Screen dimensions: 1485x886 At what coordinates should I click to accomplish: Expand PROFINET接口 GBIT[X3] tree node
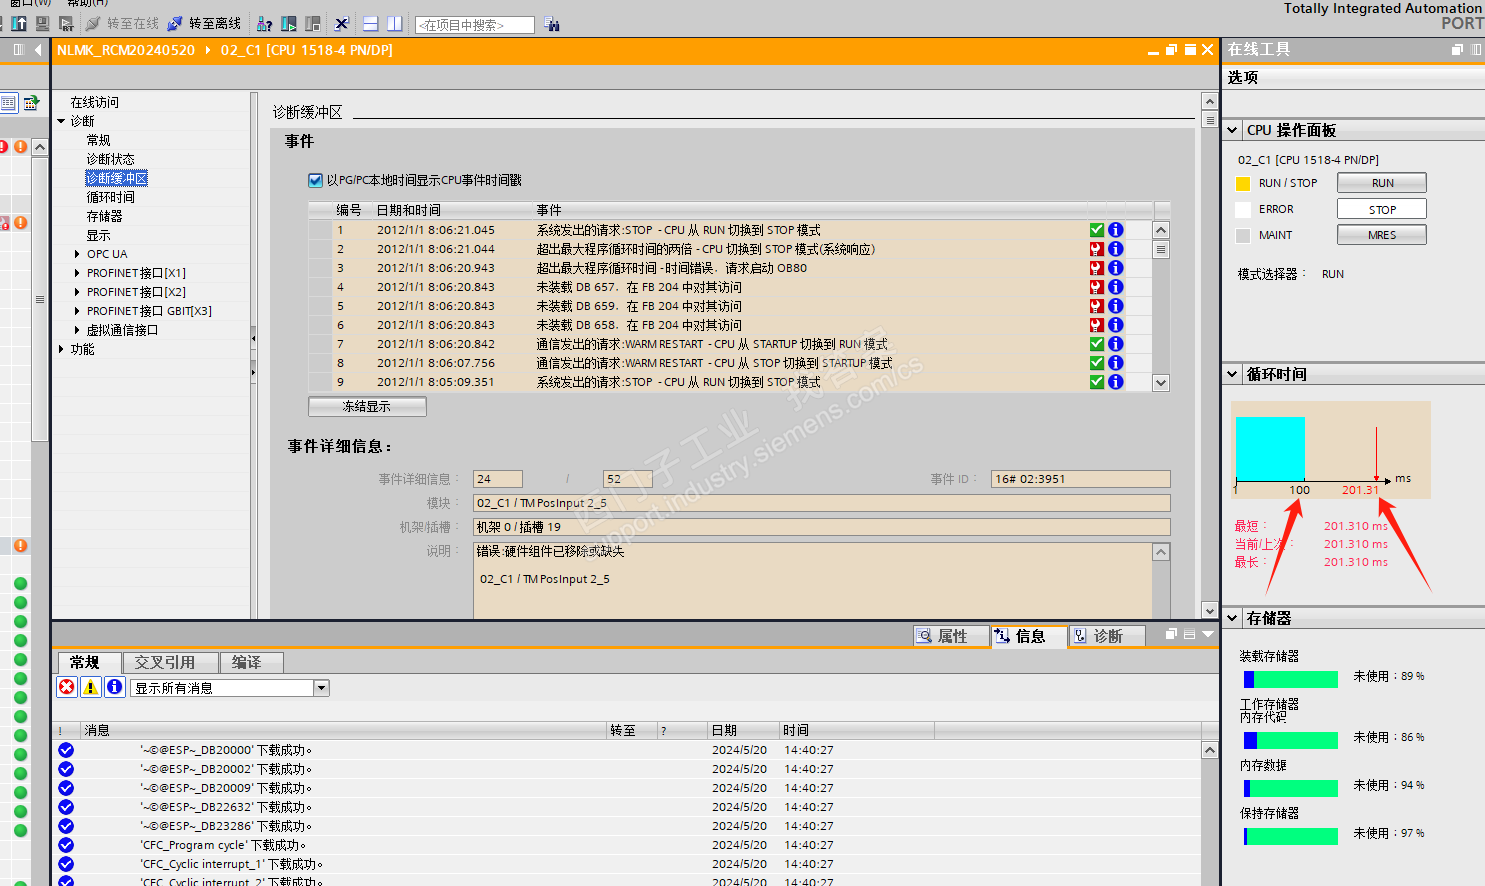77,311
